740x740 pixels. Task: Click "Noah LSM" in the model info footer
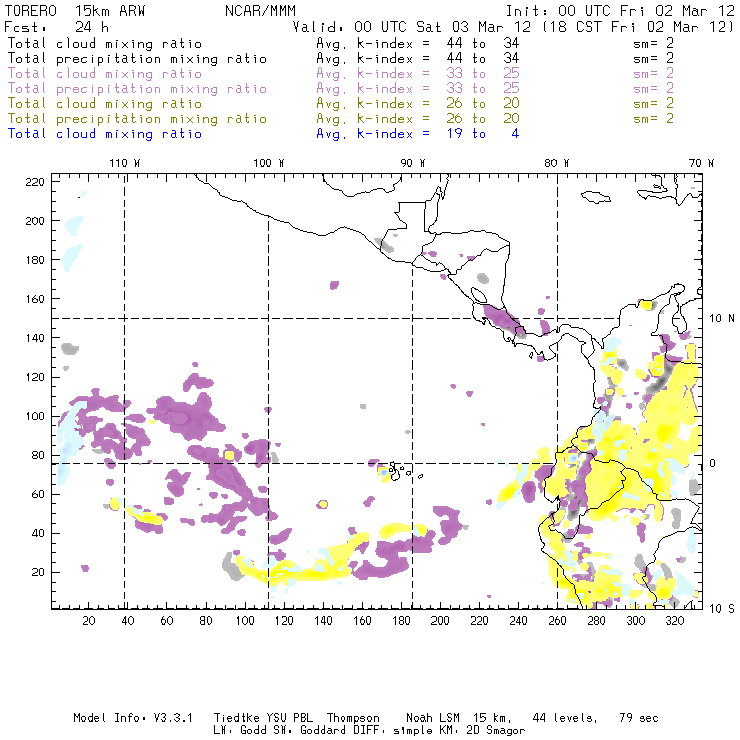pyautogui.click(x=433, y=718)
